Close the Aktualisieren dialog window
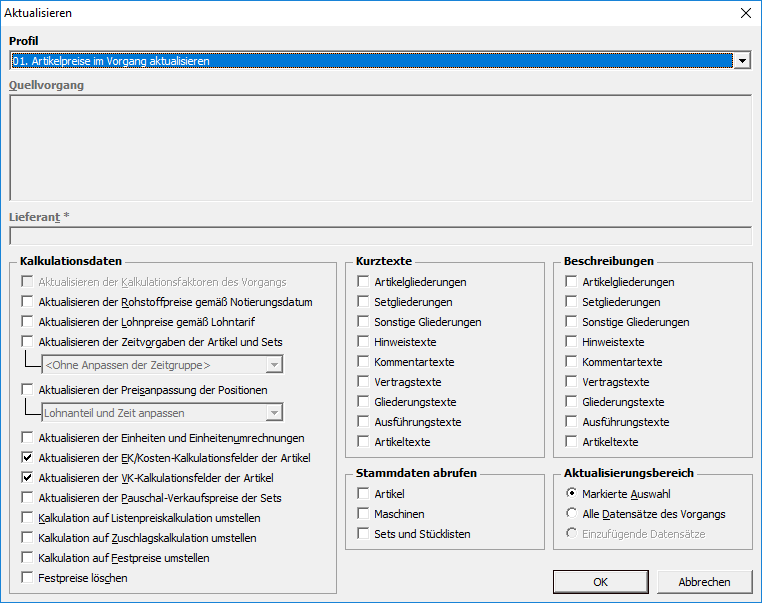762x603 pixels. click(744, 14)
